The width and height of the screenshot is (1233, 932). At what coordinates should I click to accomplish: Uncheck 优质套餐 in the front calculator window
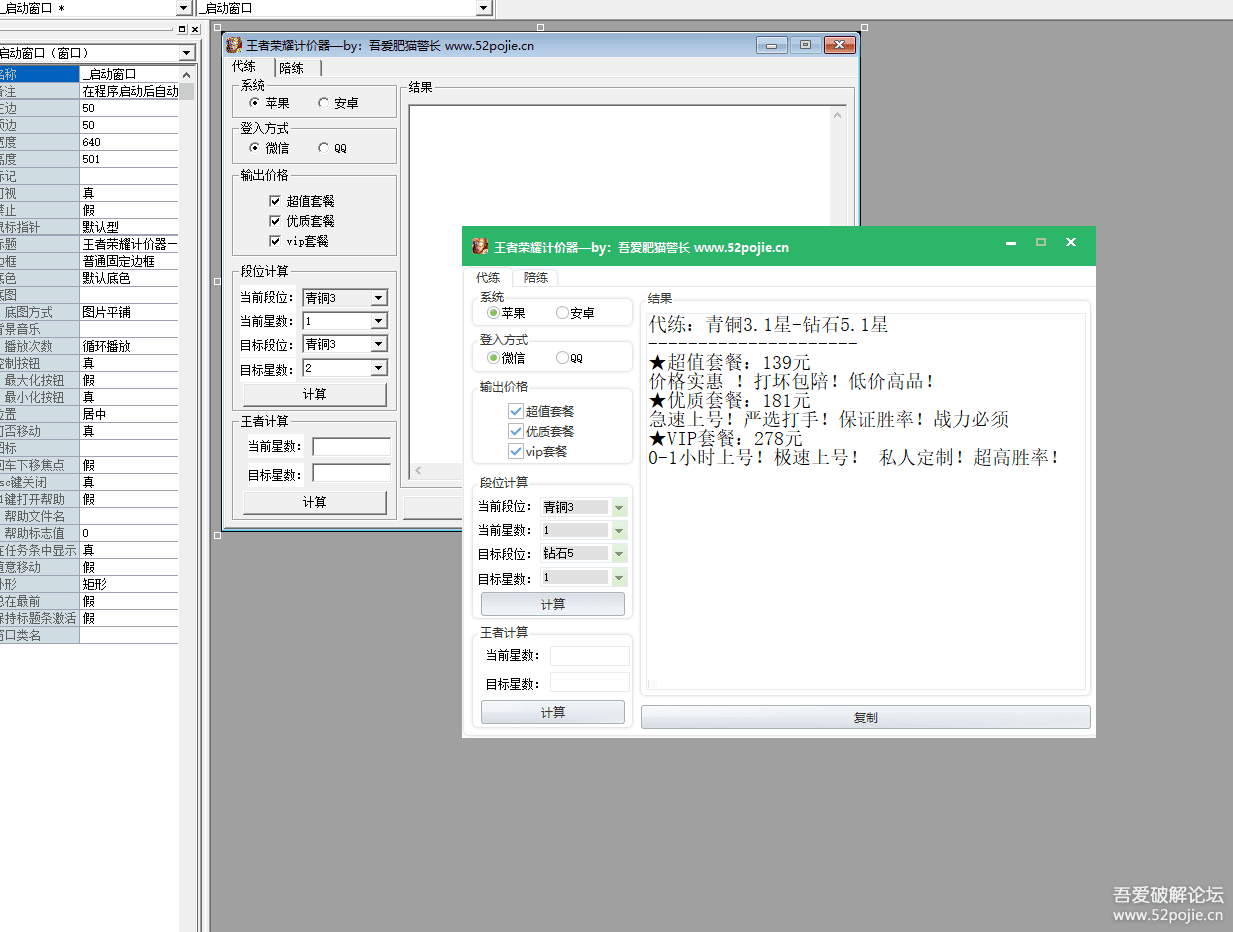[x=541, y=431]
